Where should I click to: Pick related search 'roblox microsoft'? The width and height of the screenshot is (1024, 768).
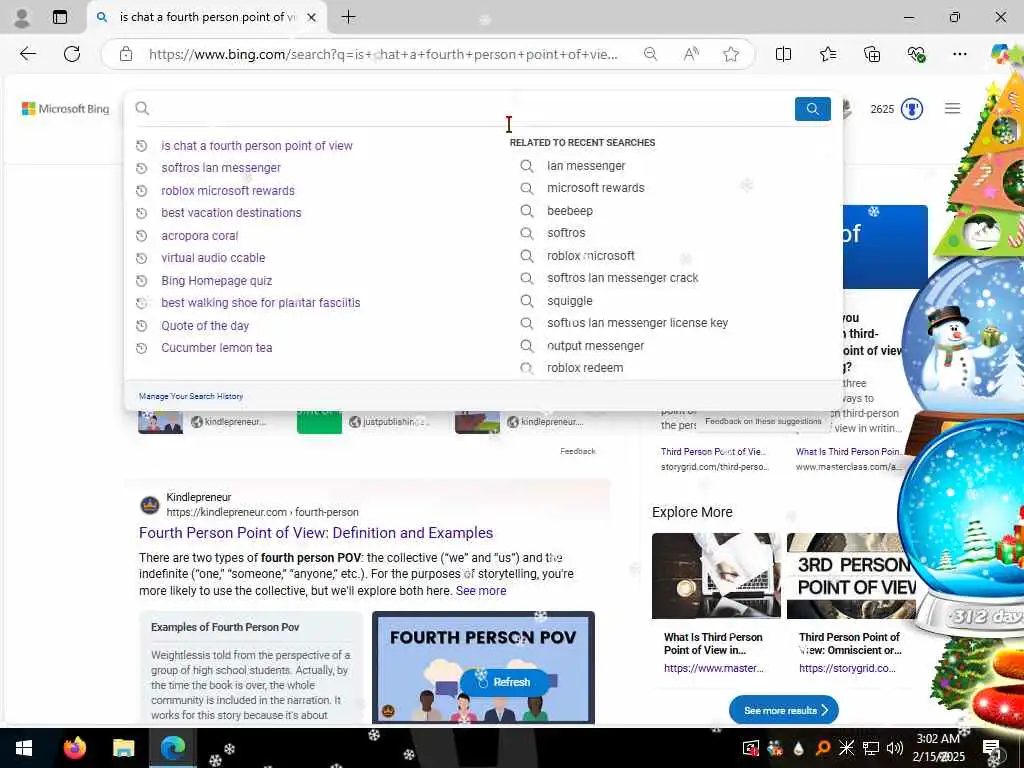(x=591, y=256)
